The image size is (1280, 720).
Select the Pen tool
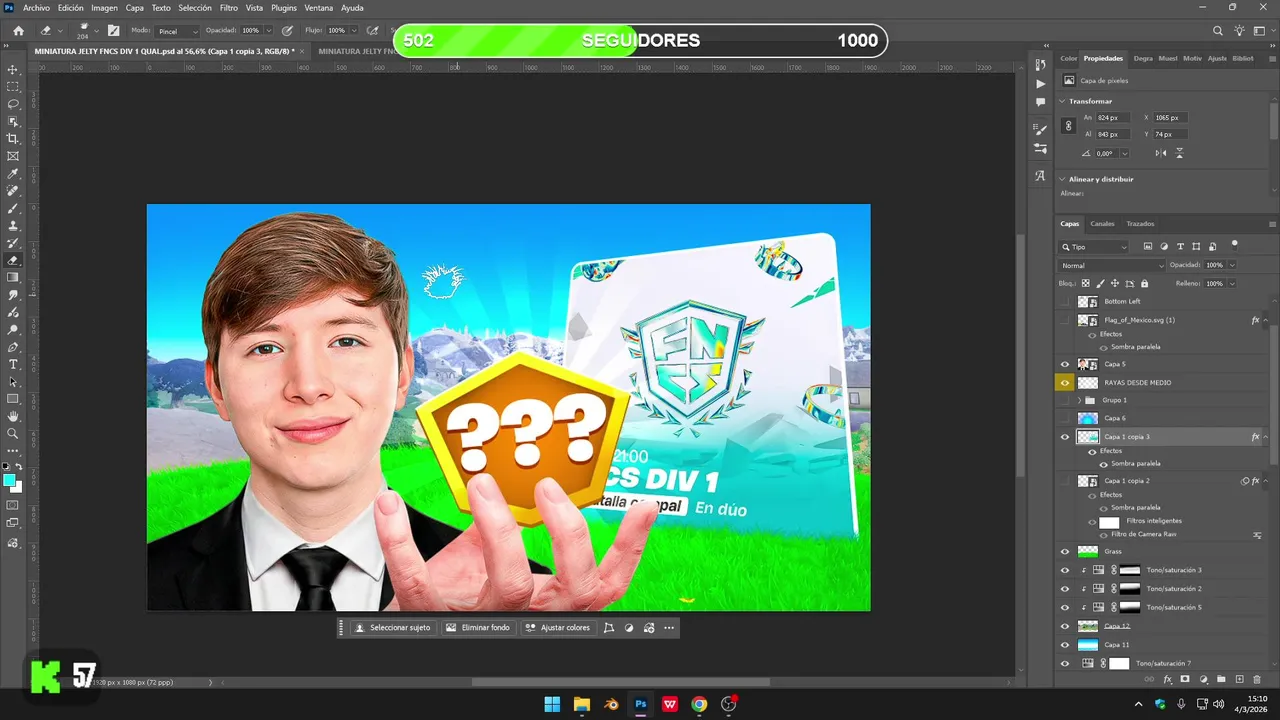point(13,347)
